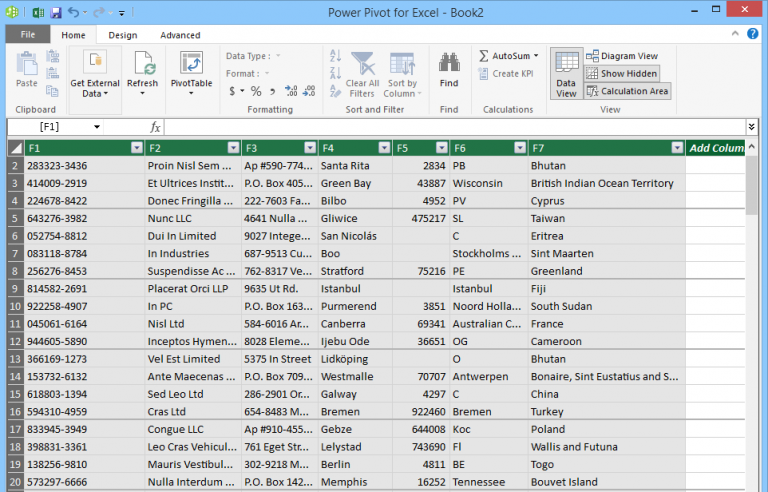The height and width of the screenshot is (492, 768).
Task: Select cell 'Tennessee'
Action: 489,482
